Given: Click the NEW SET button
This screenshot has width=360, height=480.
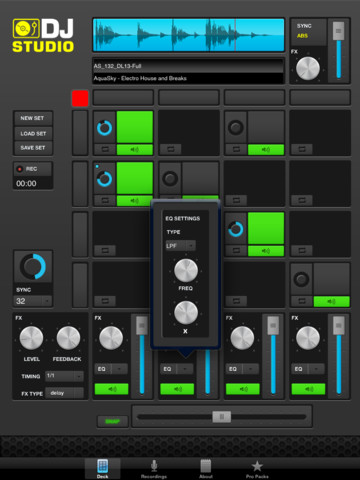Looking at the screenshot, I should [33, 118].
